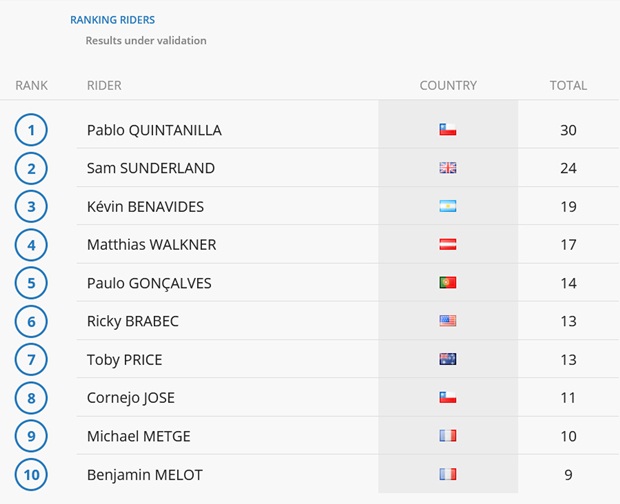The image size is (620, 504).
Task: Click the rank 10 circle badge
Action: point(31,474)
